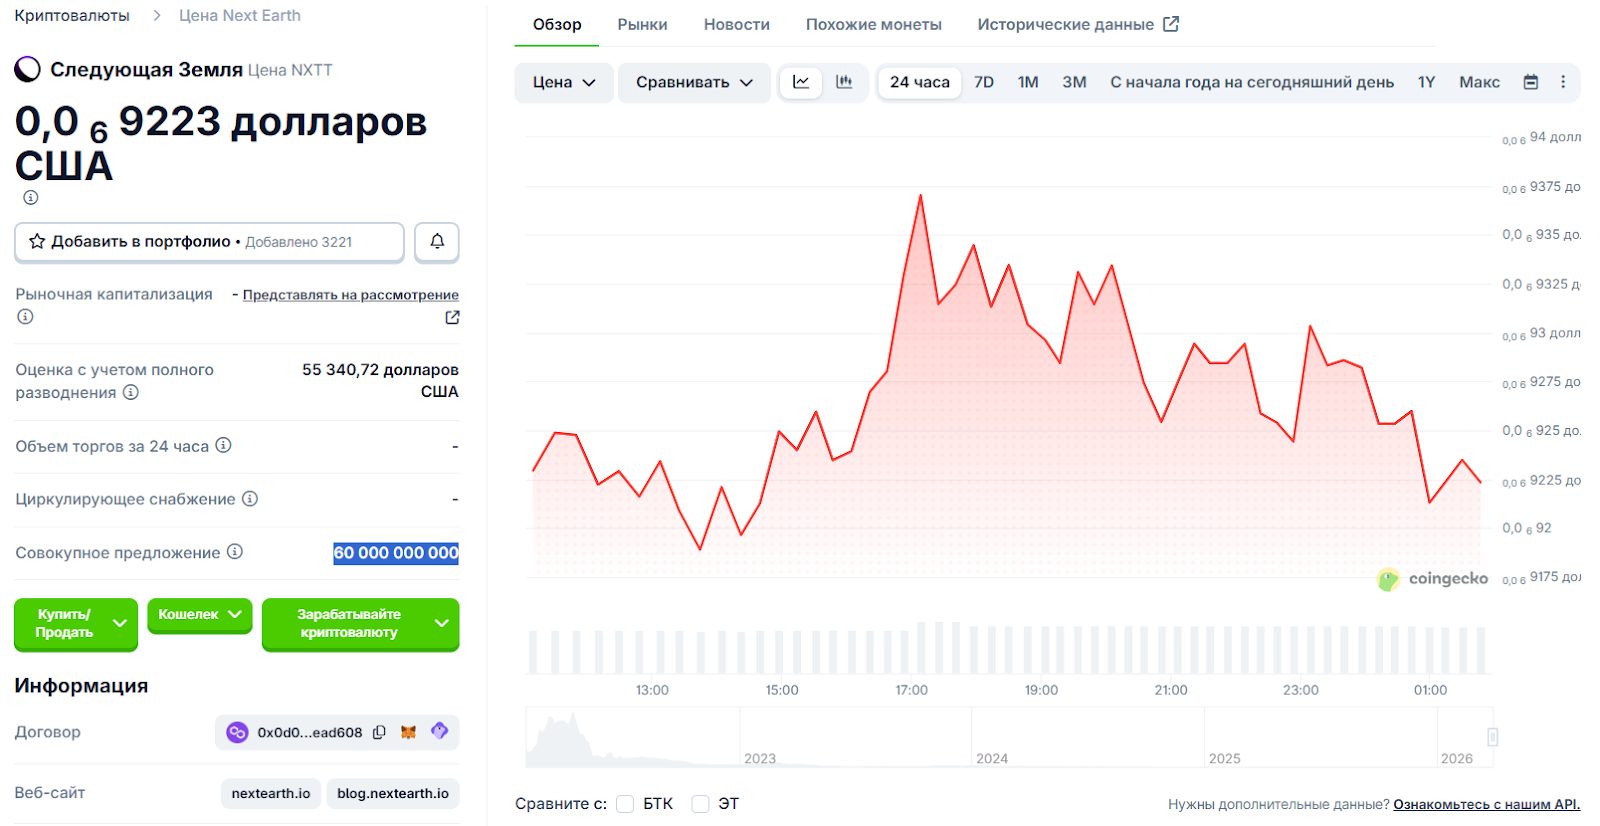1600x826 pixels.
Task: Open the nextearth.io website link
Action: tap(271, 793)
